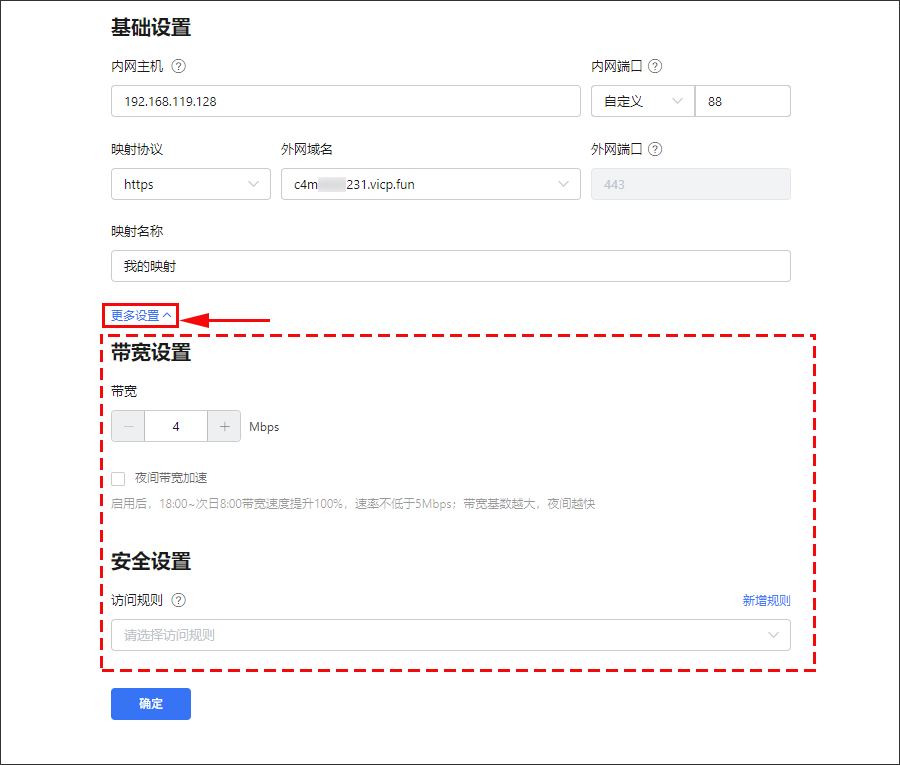The height and width of the screenshot is (765, 900).
Task: Open the 请选择访问规则 dropdown
Action: point(450,635)
